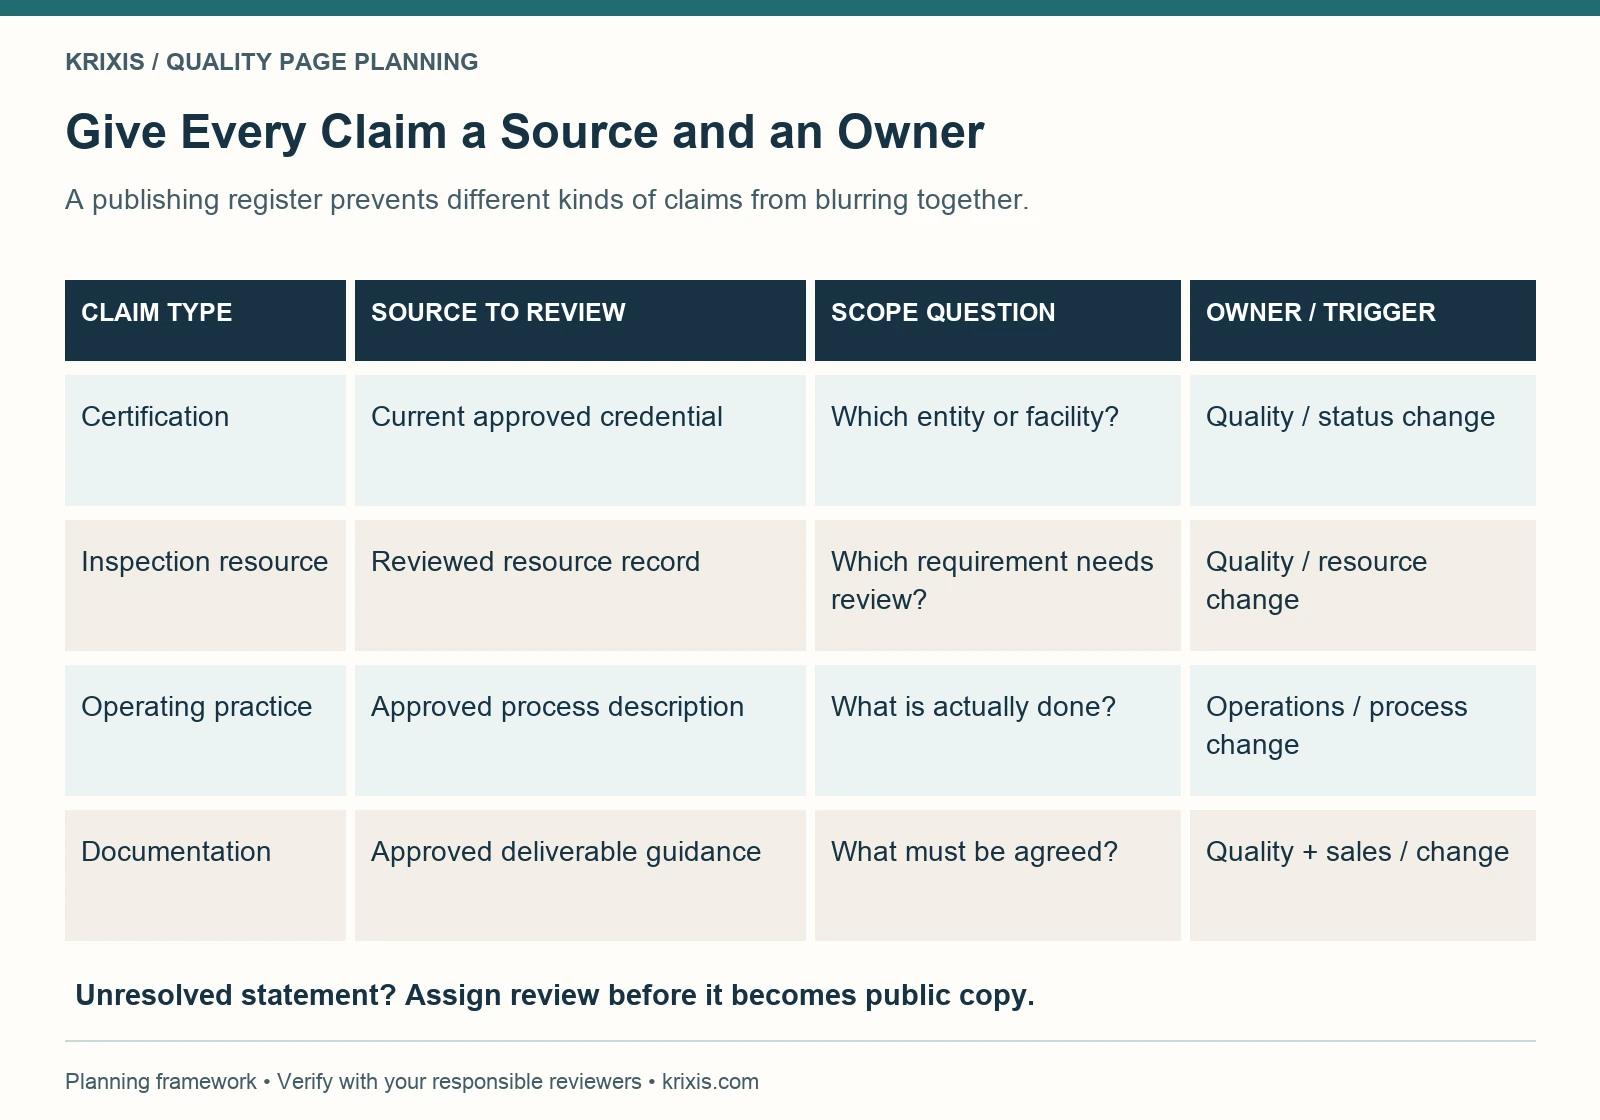The image size is (1600, 1120).
Task: Click the footer line ending in krixis.com
Action: [x=412, y=1082]
